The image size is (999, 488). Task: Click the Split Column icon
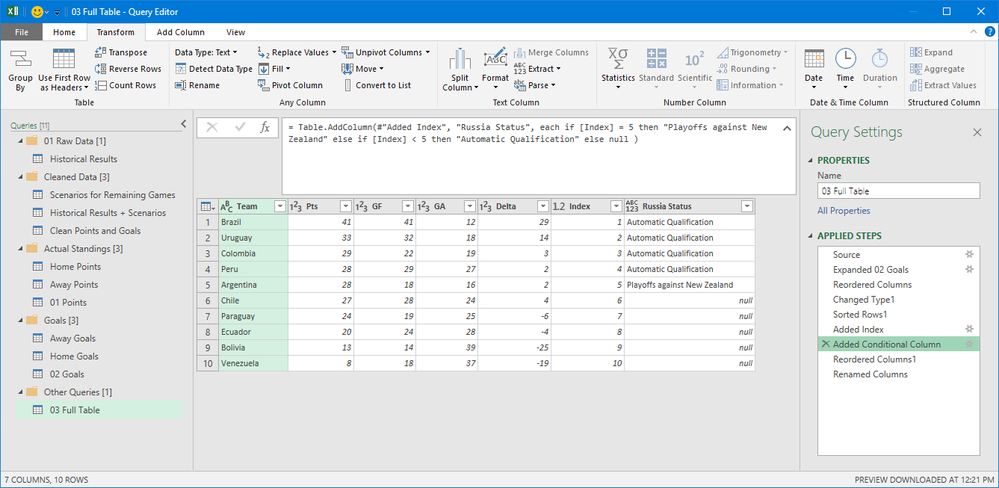click(x=460, y=61)
